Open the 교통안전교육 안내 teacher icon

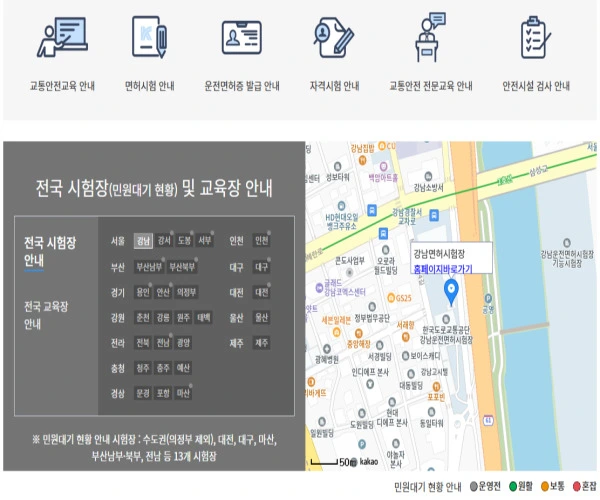click(62, 37)
